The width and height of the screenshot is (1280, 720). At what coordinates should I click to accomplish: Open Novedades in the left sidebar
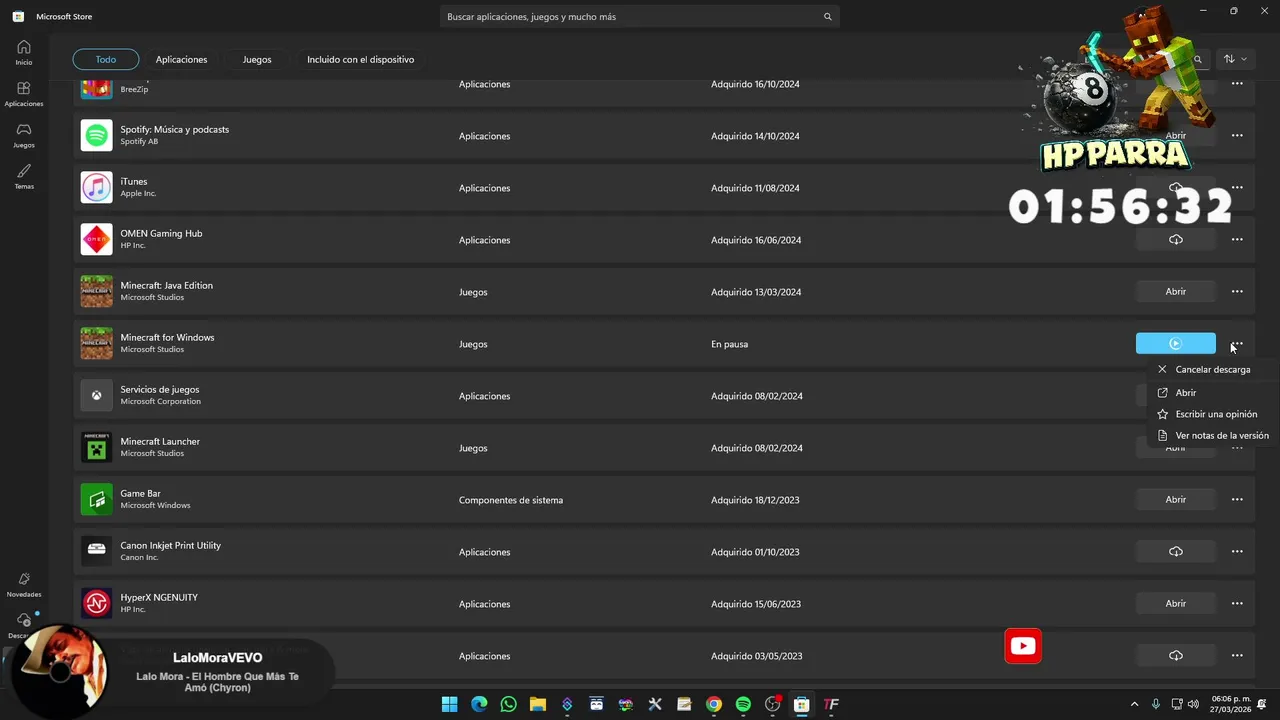point(23,584)
